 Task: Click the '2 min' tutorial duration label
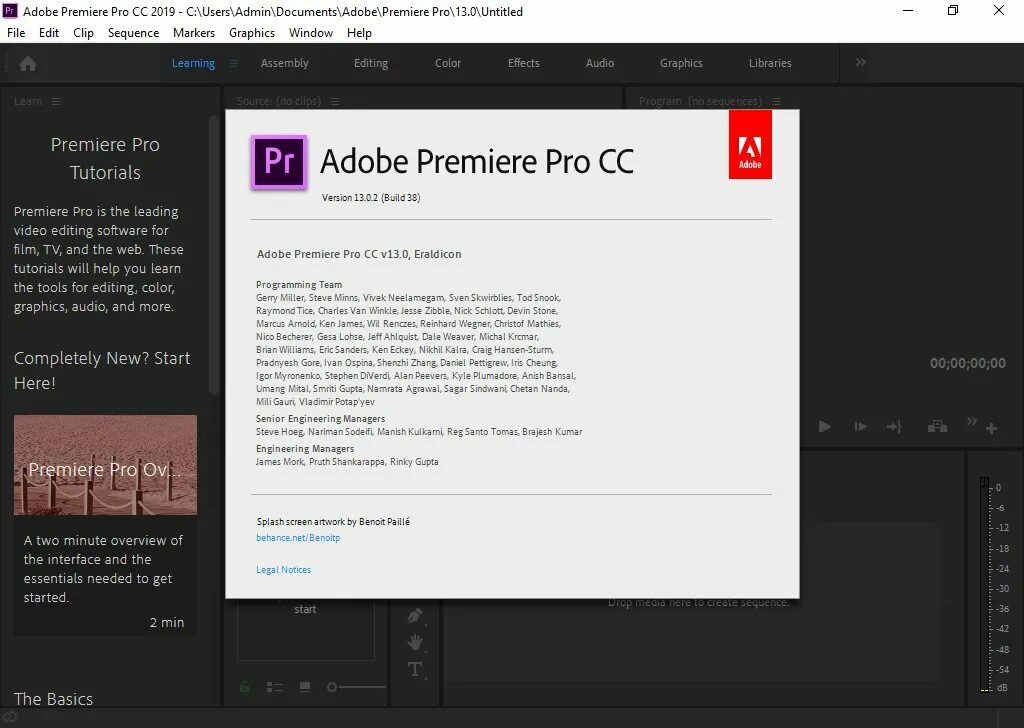click(167, 622)
